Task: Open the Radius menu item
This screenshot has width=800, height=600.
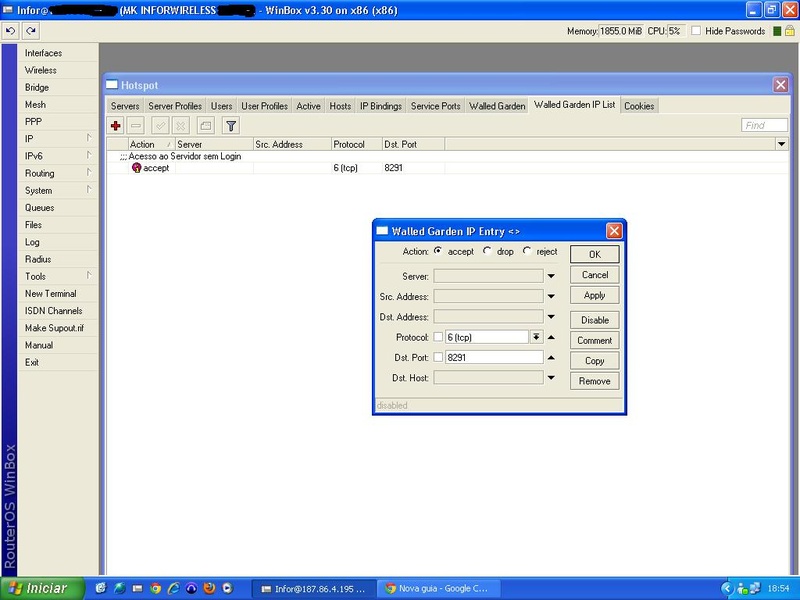Action: [x=38, y=259]
